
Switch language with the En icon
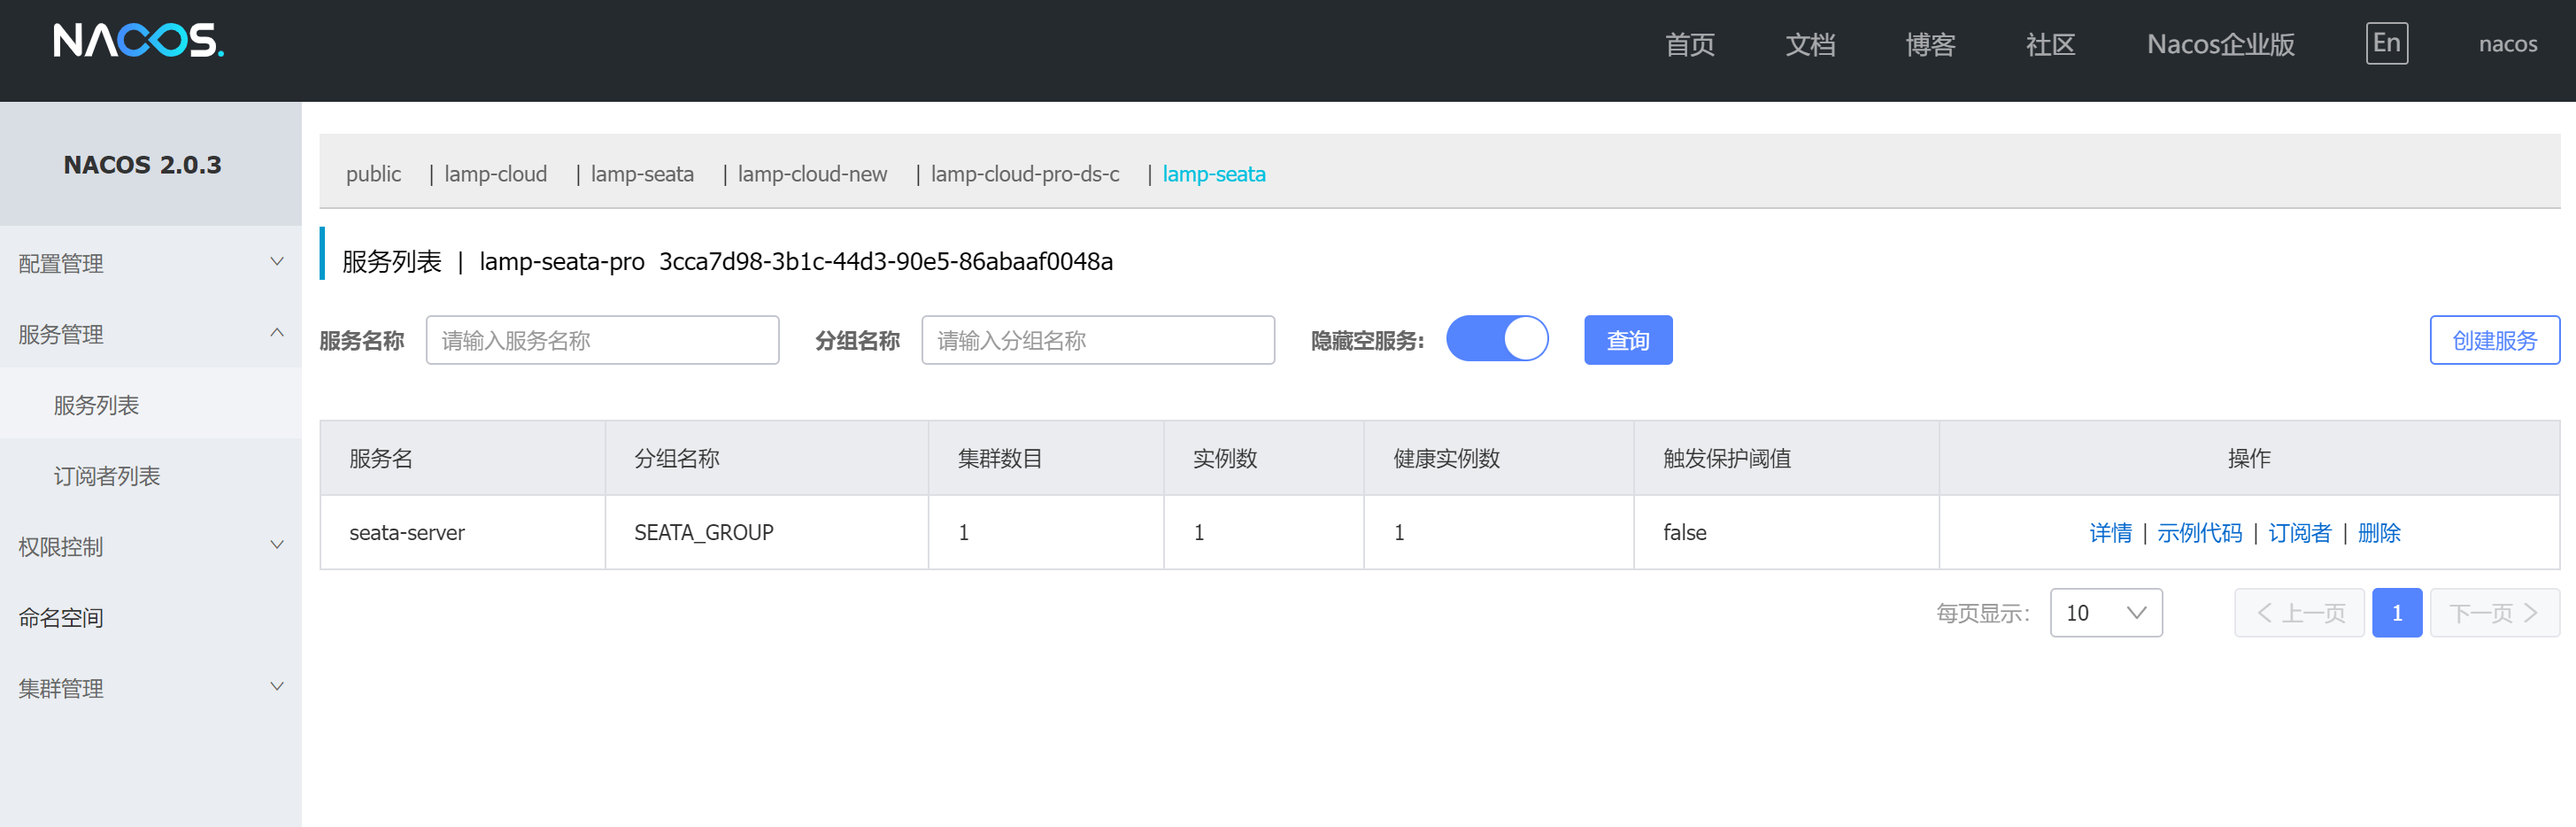pyautogui.click(x=2385, y=43)
